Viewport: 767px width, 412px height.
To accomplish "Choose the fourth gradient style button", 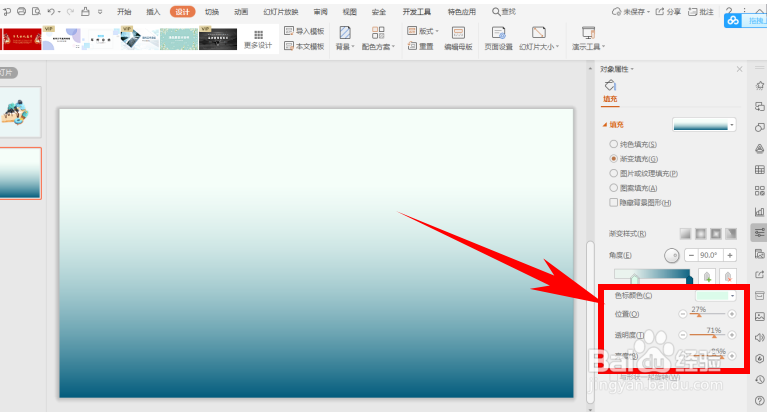I will coord(731,233).
